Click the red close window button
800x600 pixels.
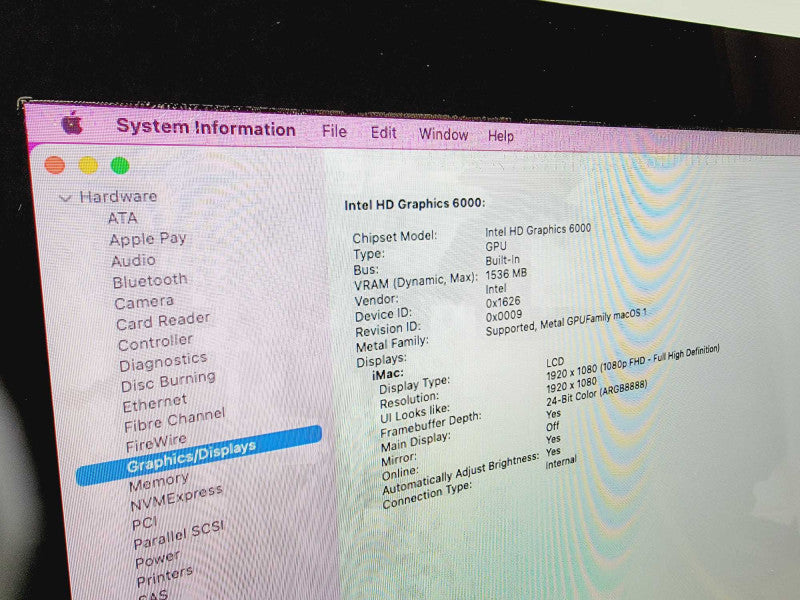pos(55,165)
